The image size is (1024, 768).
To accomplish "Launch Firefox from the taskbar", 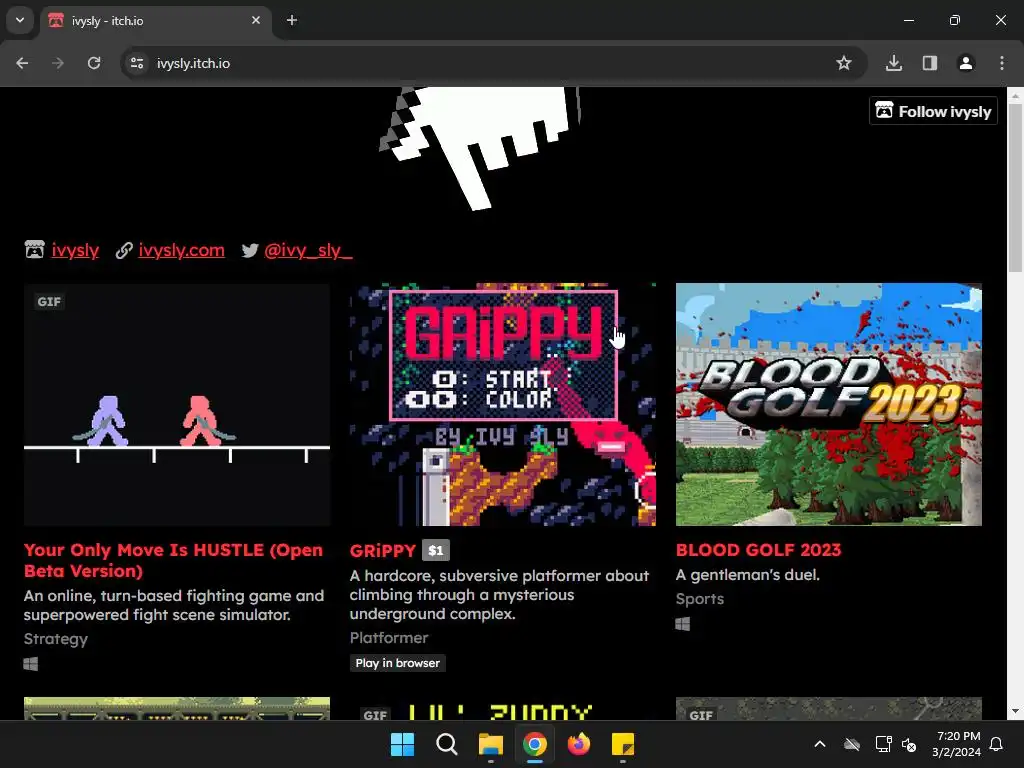I will click(579, 744).
